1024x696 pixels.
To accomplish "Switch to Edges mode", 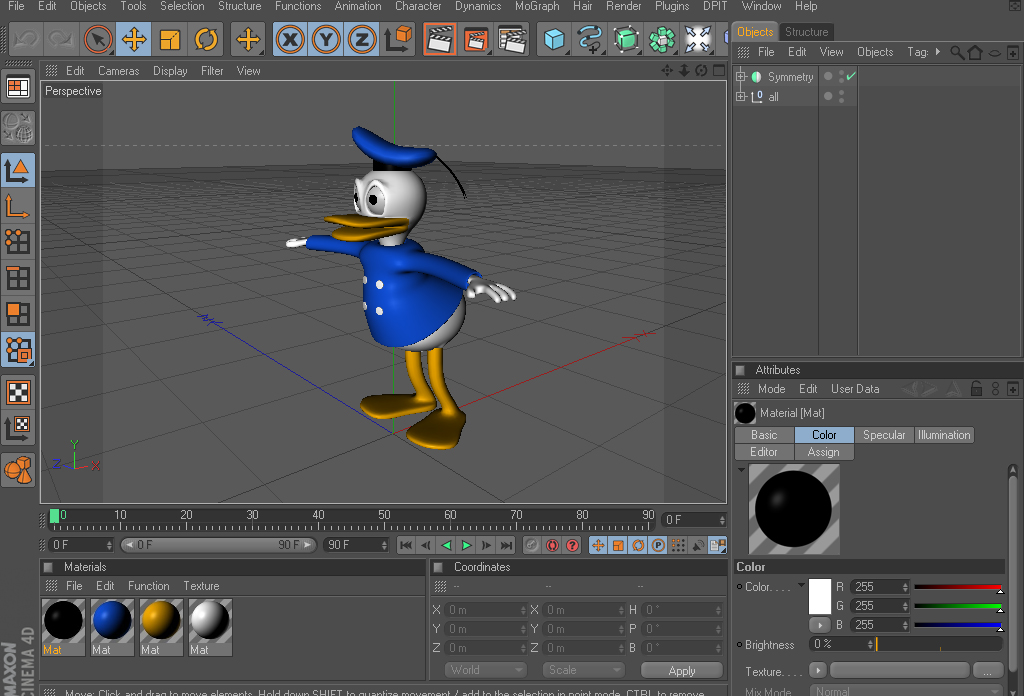I will tap(18, 278).
